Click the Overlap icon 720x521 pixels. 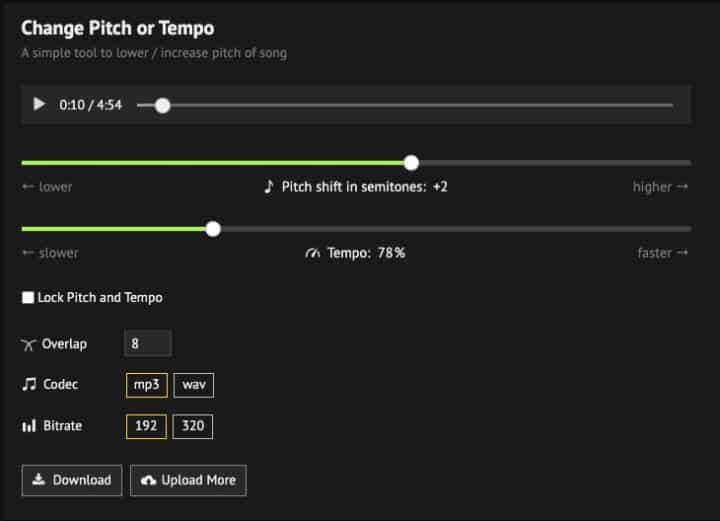click(28, 344)
